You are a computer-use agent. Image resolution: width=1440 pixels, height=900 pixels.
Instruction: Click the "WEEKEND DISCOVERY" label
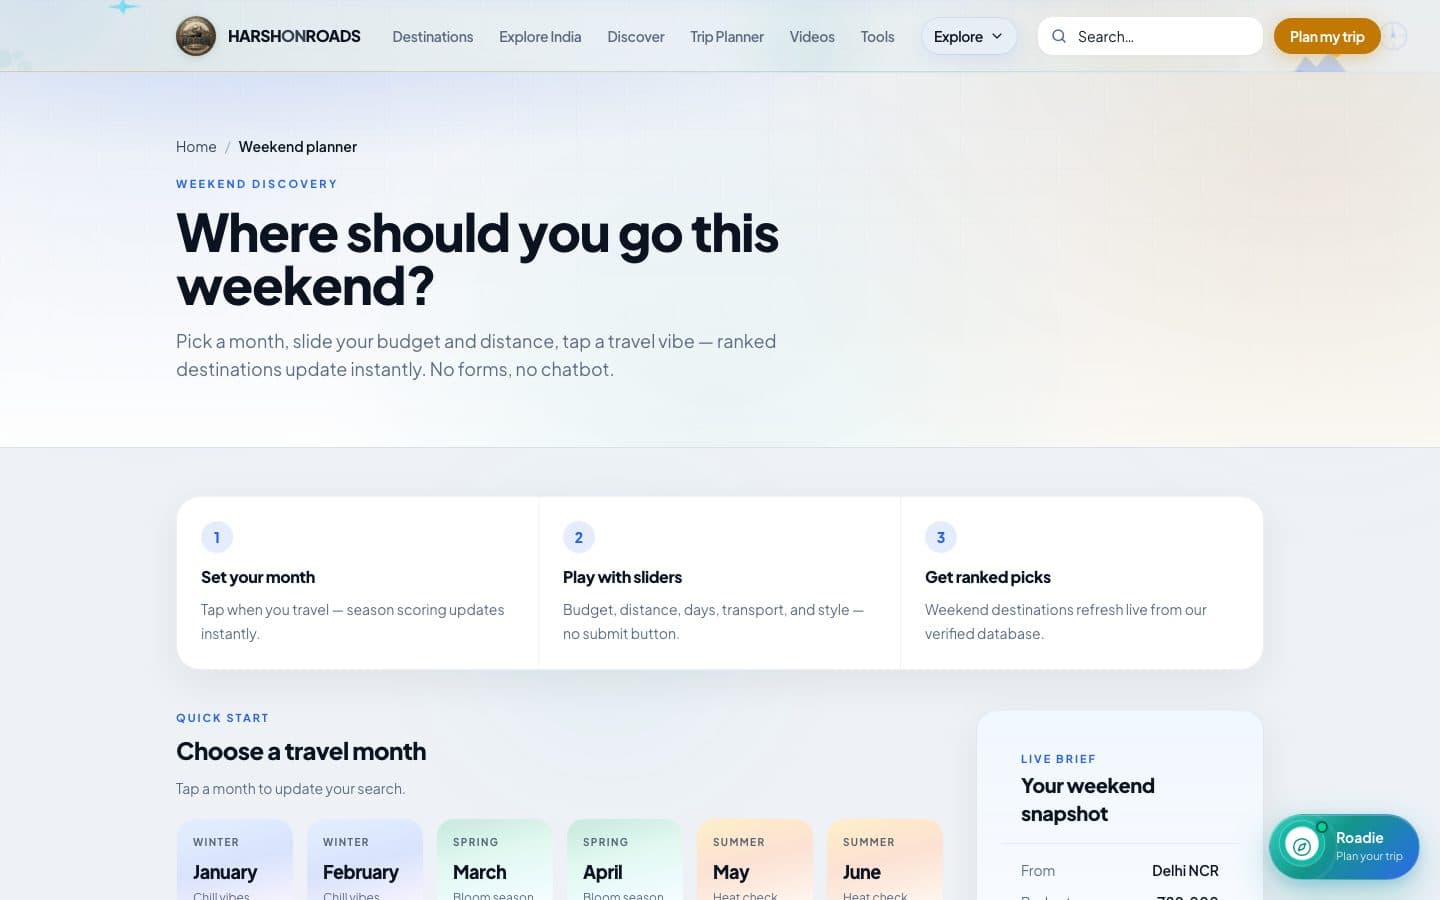(257, 184)
